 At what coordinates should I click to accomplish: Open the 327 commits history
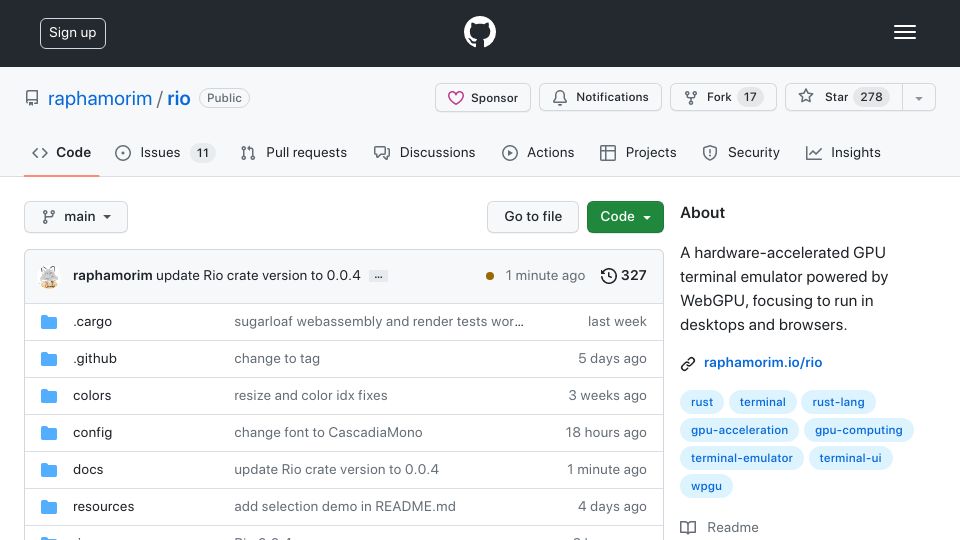pyautogui.click(x=623, y=276)
